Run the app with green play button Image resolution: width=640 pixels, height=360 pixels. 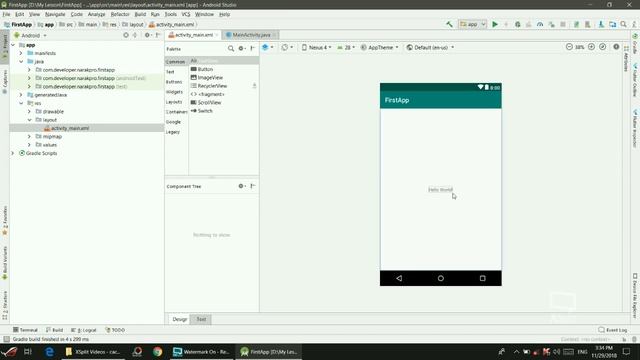495,24
